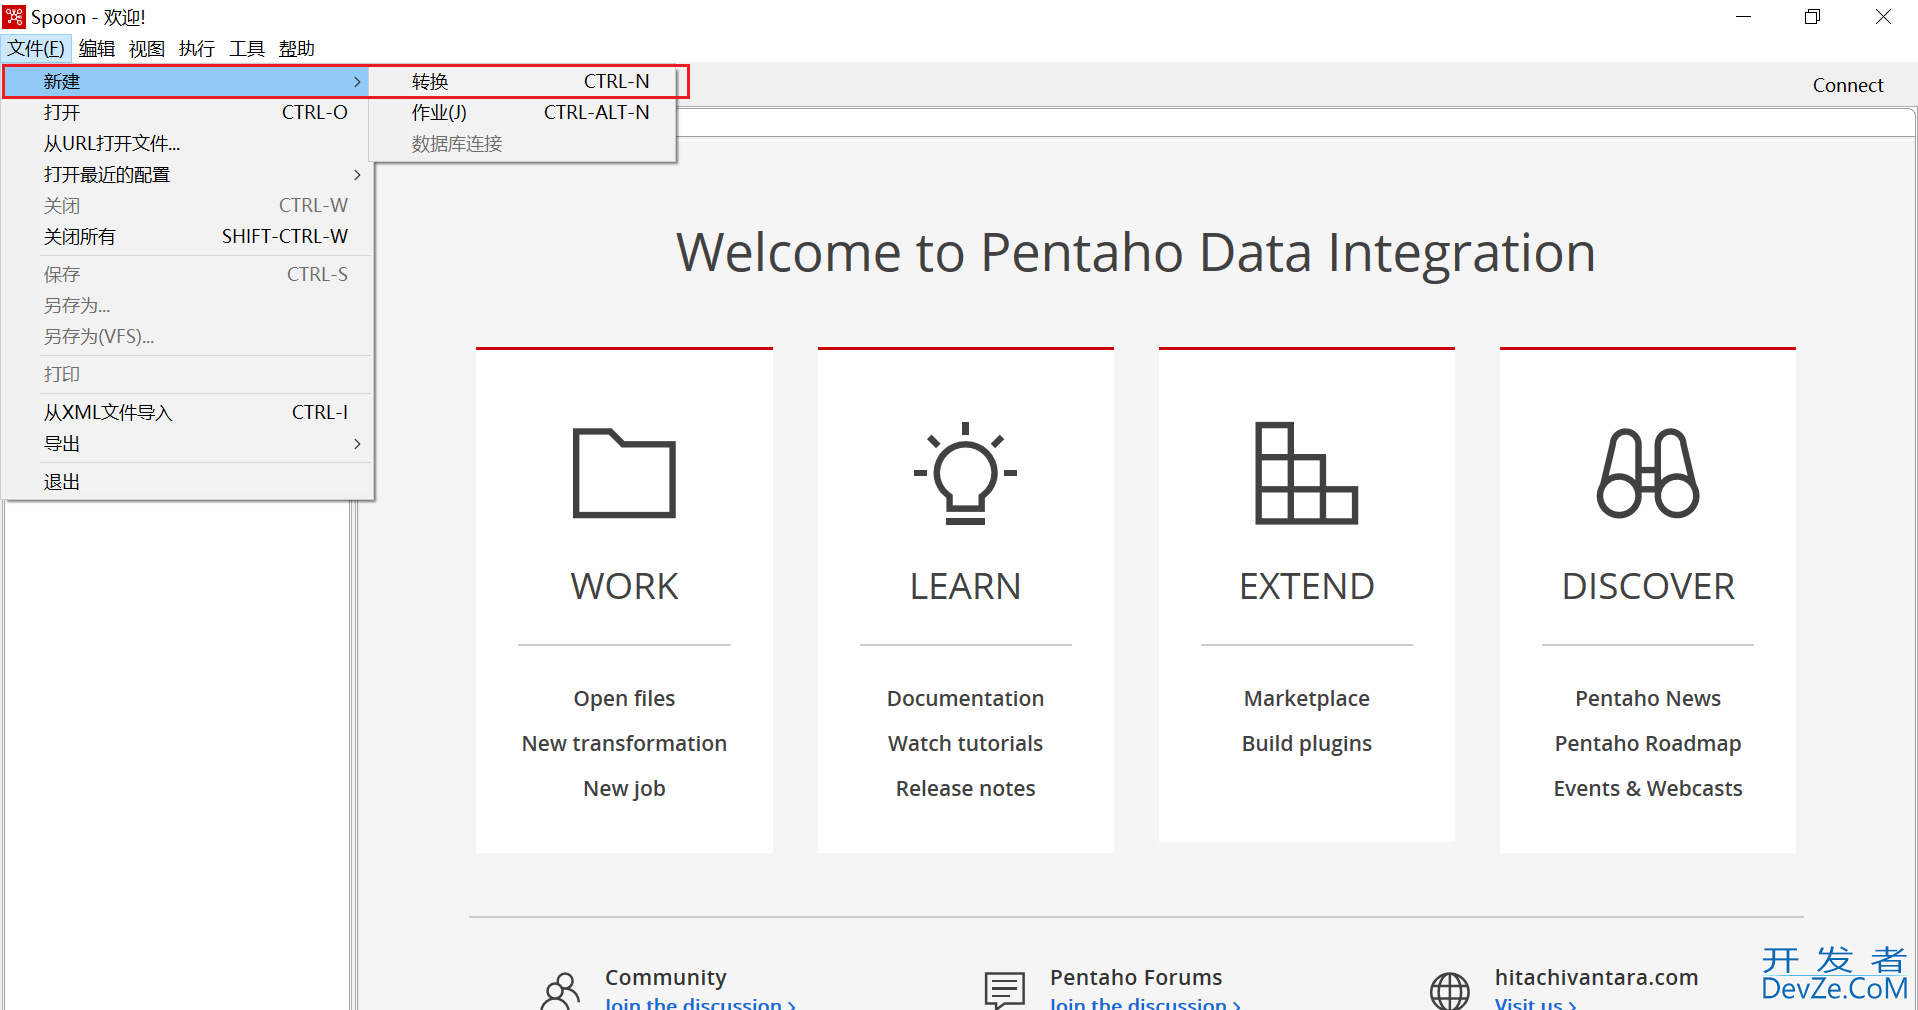Click the disabled 关闭 menu entry

coord(187,206)
